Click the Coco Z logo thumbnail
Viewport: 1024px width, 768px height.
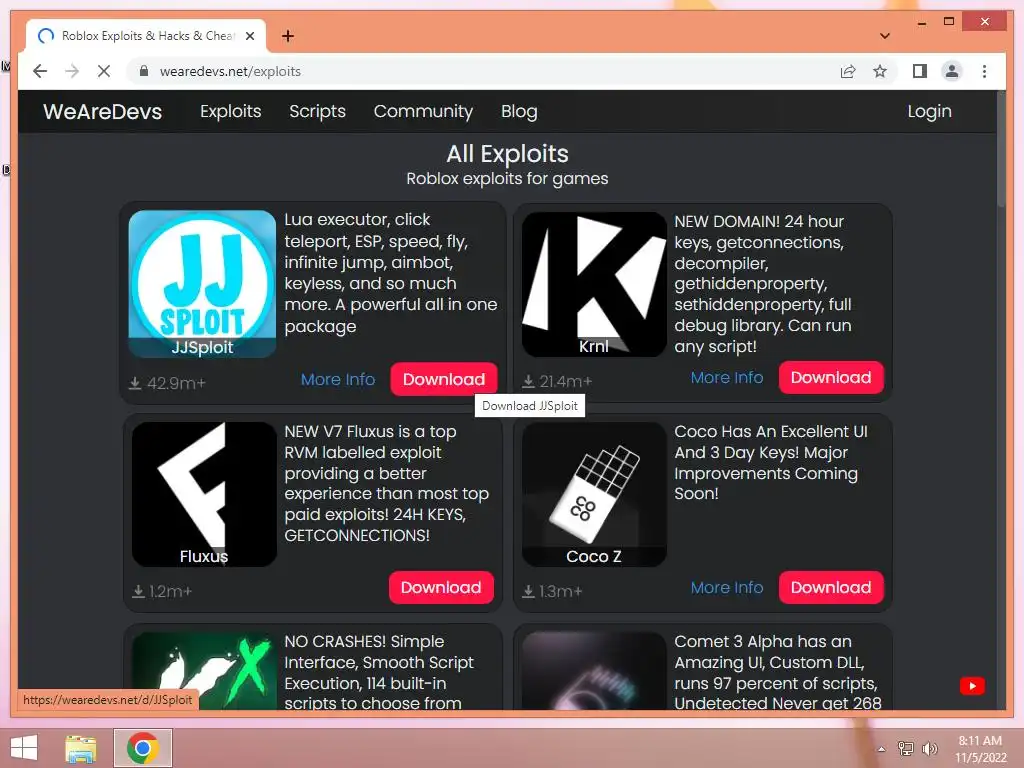[x=594, y=494]
